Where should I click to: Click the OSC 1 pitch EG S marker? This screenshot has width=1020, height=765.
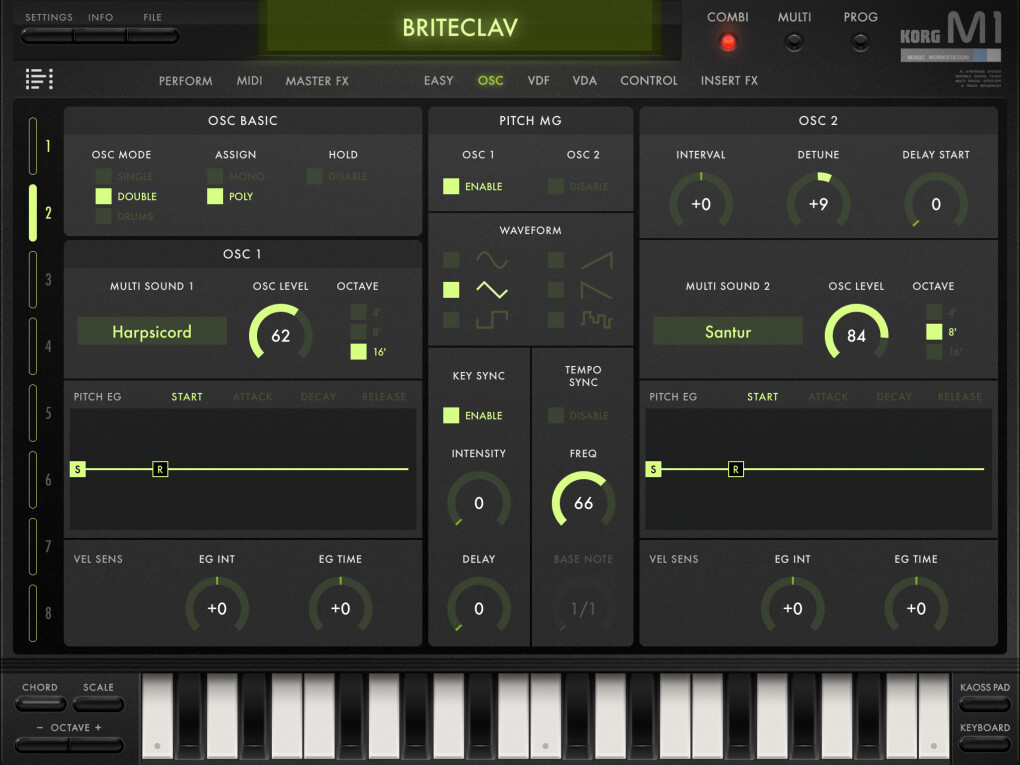77,469
